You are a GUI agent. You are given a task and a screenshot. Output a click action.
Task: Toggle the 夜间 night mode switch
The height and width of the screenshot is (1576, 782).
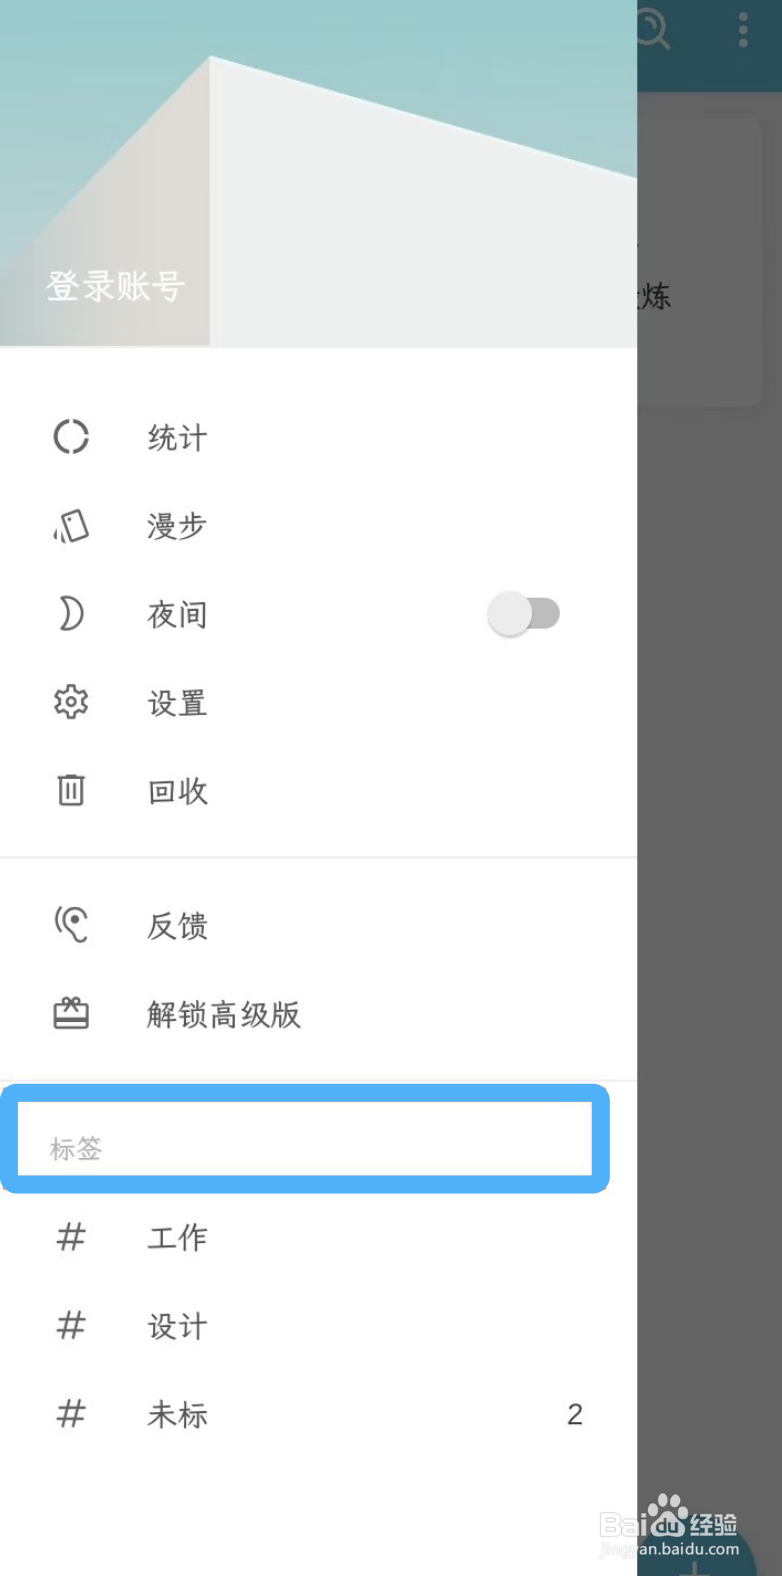coord(524,613)
